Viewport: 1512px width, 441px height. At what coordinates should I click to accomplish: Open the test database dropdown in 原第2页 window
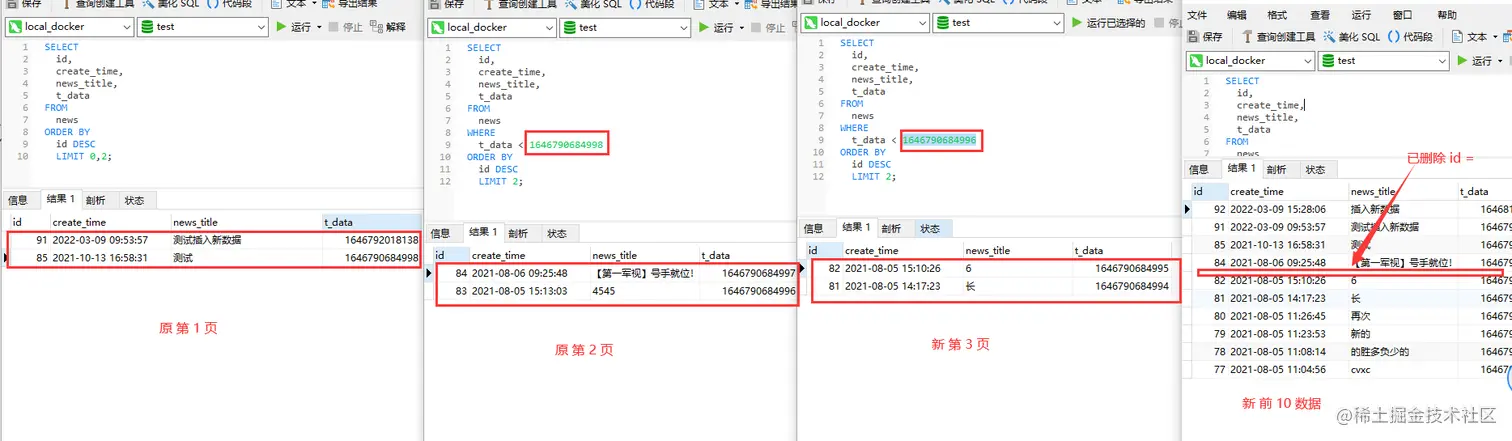coord(624,28)
